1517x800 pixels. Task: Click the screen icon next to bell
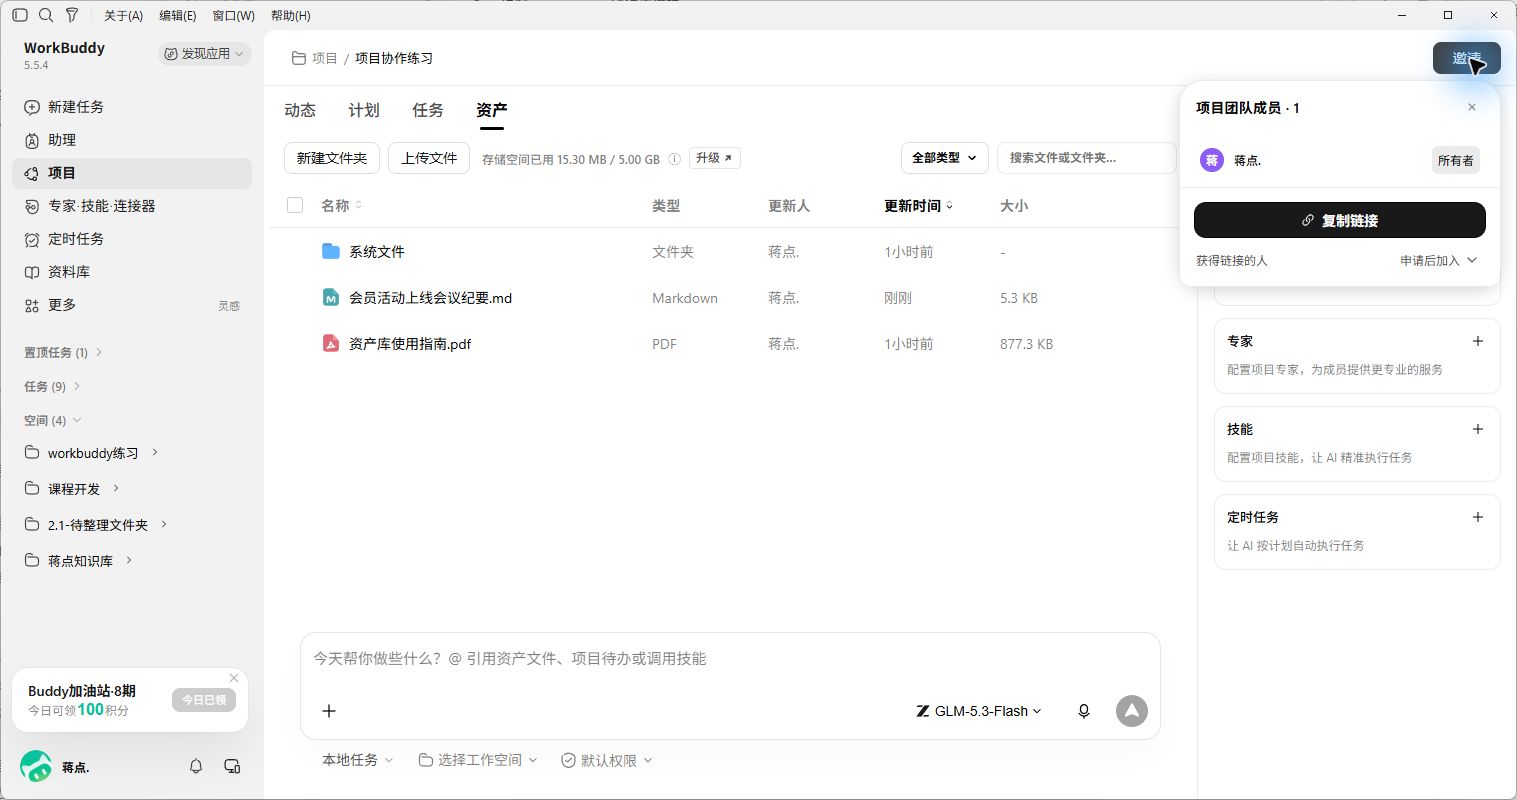click(232, 766)
